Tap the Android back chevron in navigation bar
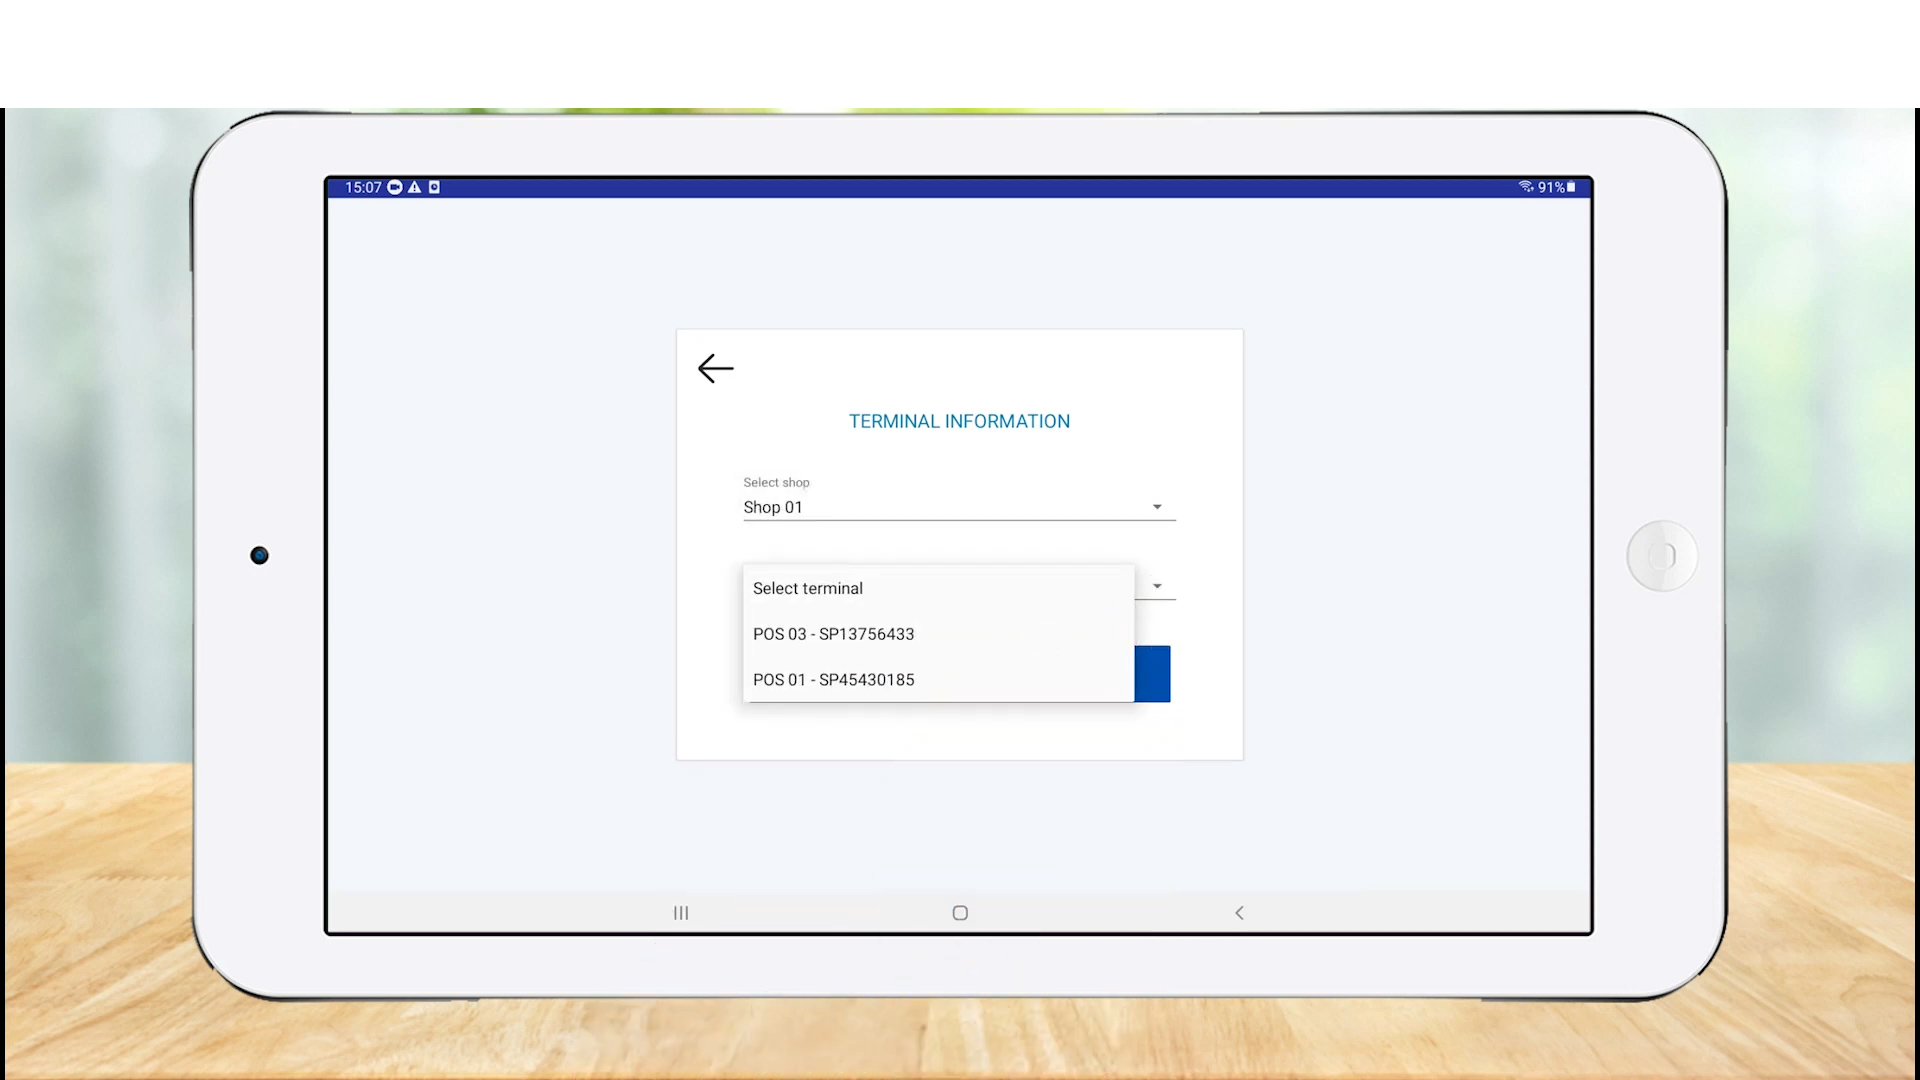The width and height of the screenshot is (1920, 1080). (1239, 913)
